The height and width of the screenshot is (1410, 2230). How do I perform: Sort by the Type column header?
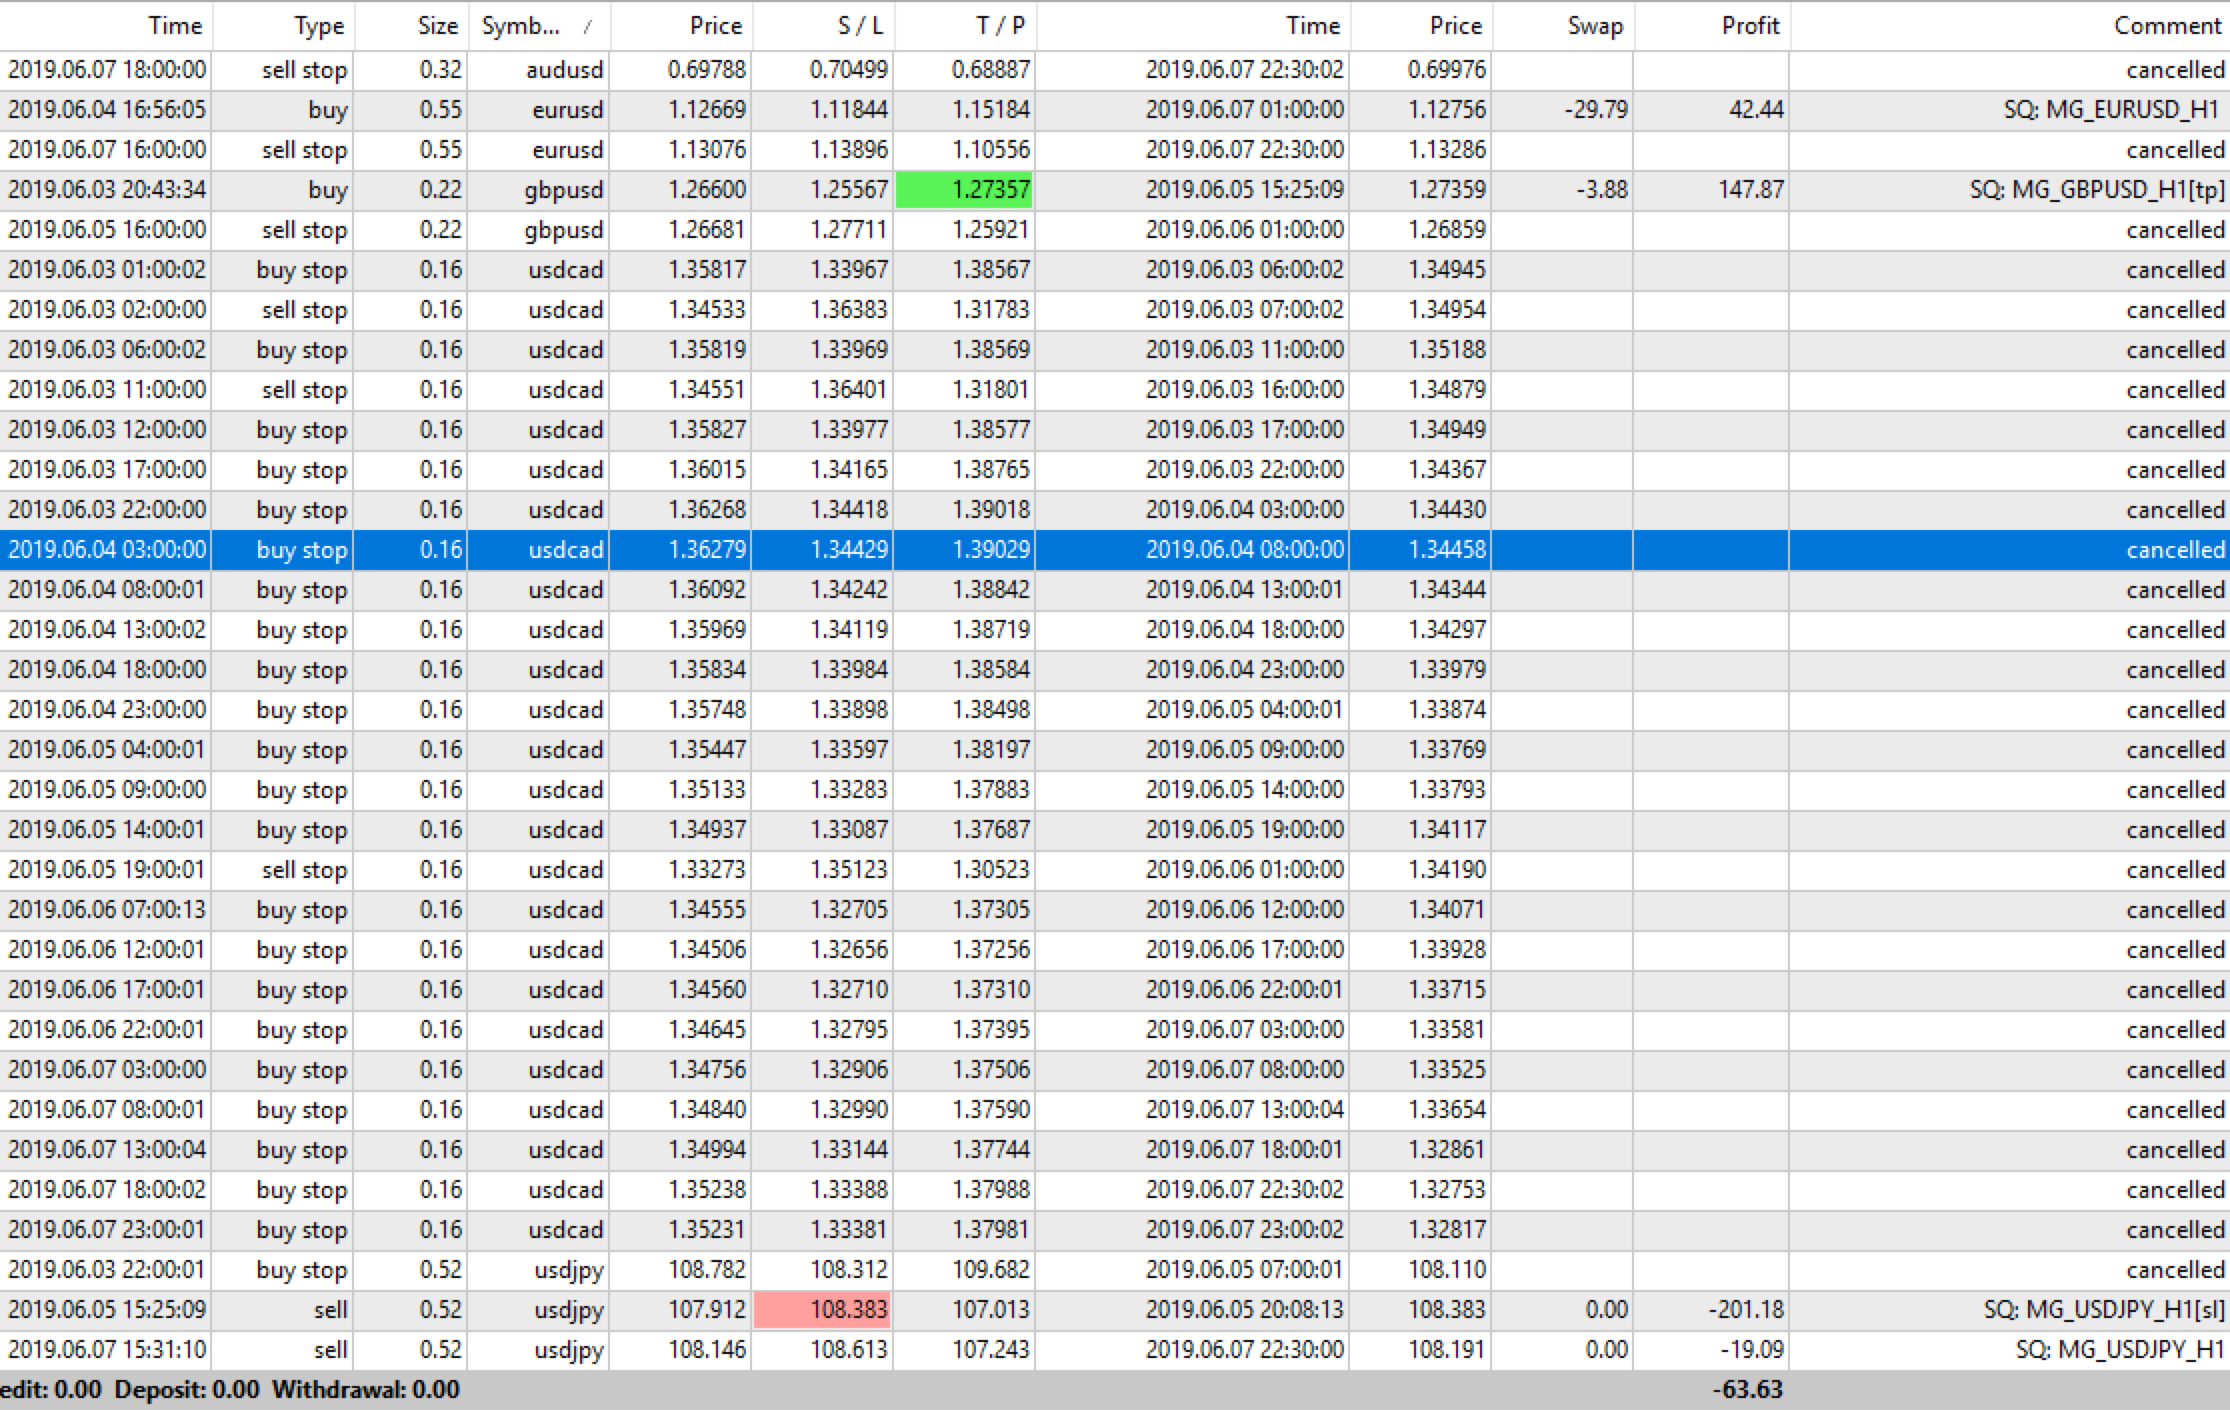319,26
